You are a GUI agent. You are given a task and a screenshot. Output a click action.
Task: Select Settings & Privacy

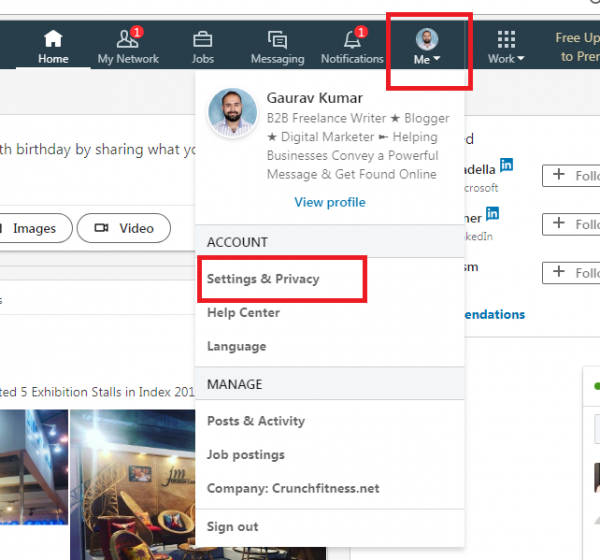(263, 279)
